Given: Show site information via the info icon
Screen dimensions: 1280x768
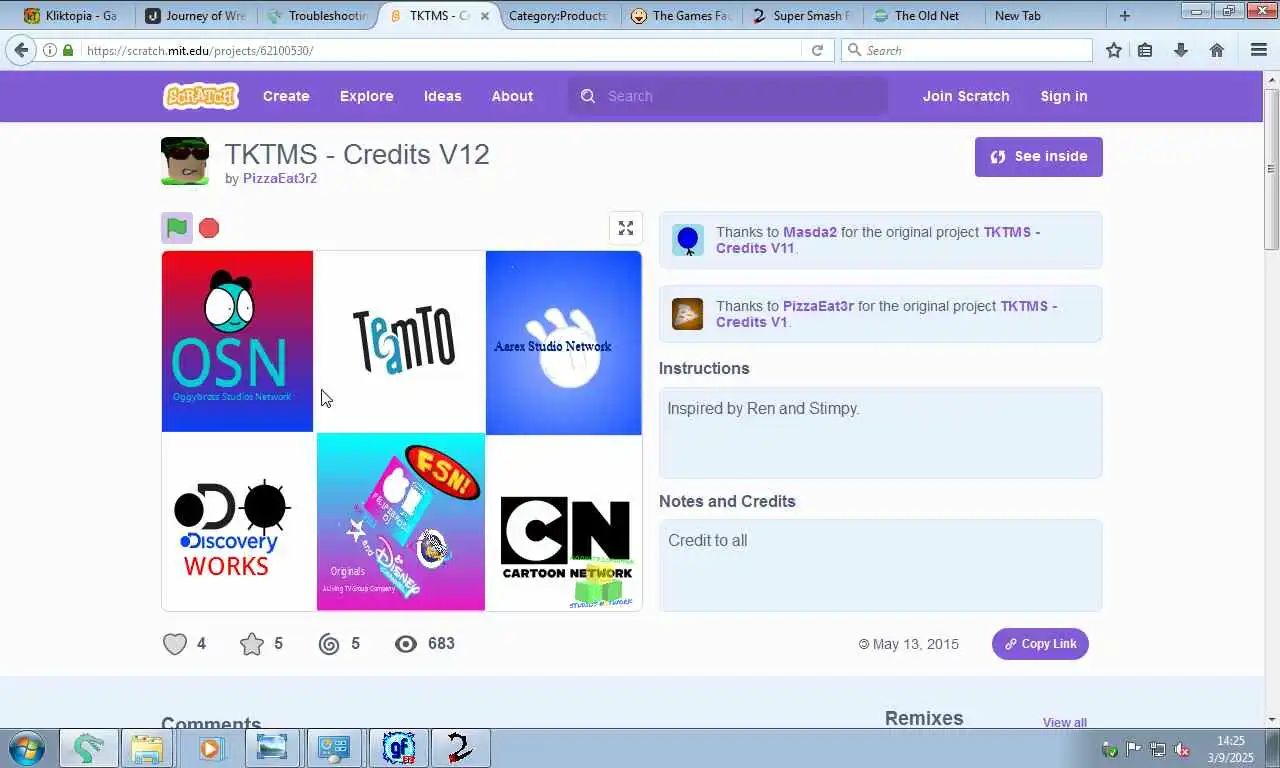Looking at the screenshot, I should point(50,50).
